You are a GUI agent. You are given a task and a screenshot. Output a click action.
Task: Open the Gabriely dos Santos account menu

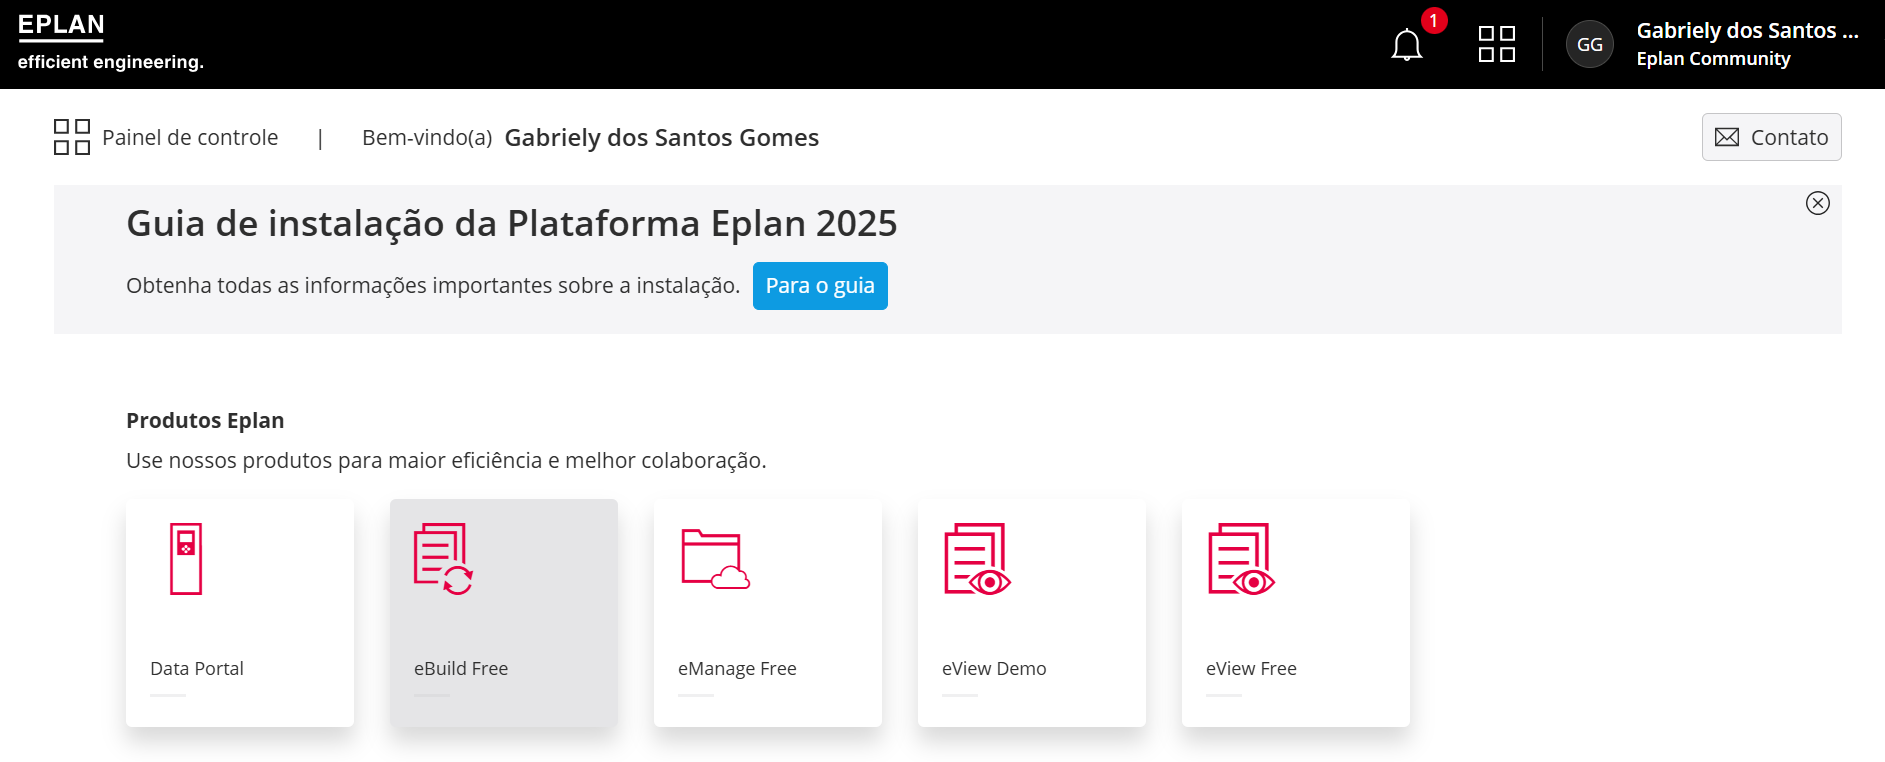point(1747,31)
